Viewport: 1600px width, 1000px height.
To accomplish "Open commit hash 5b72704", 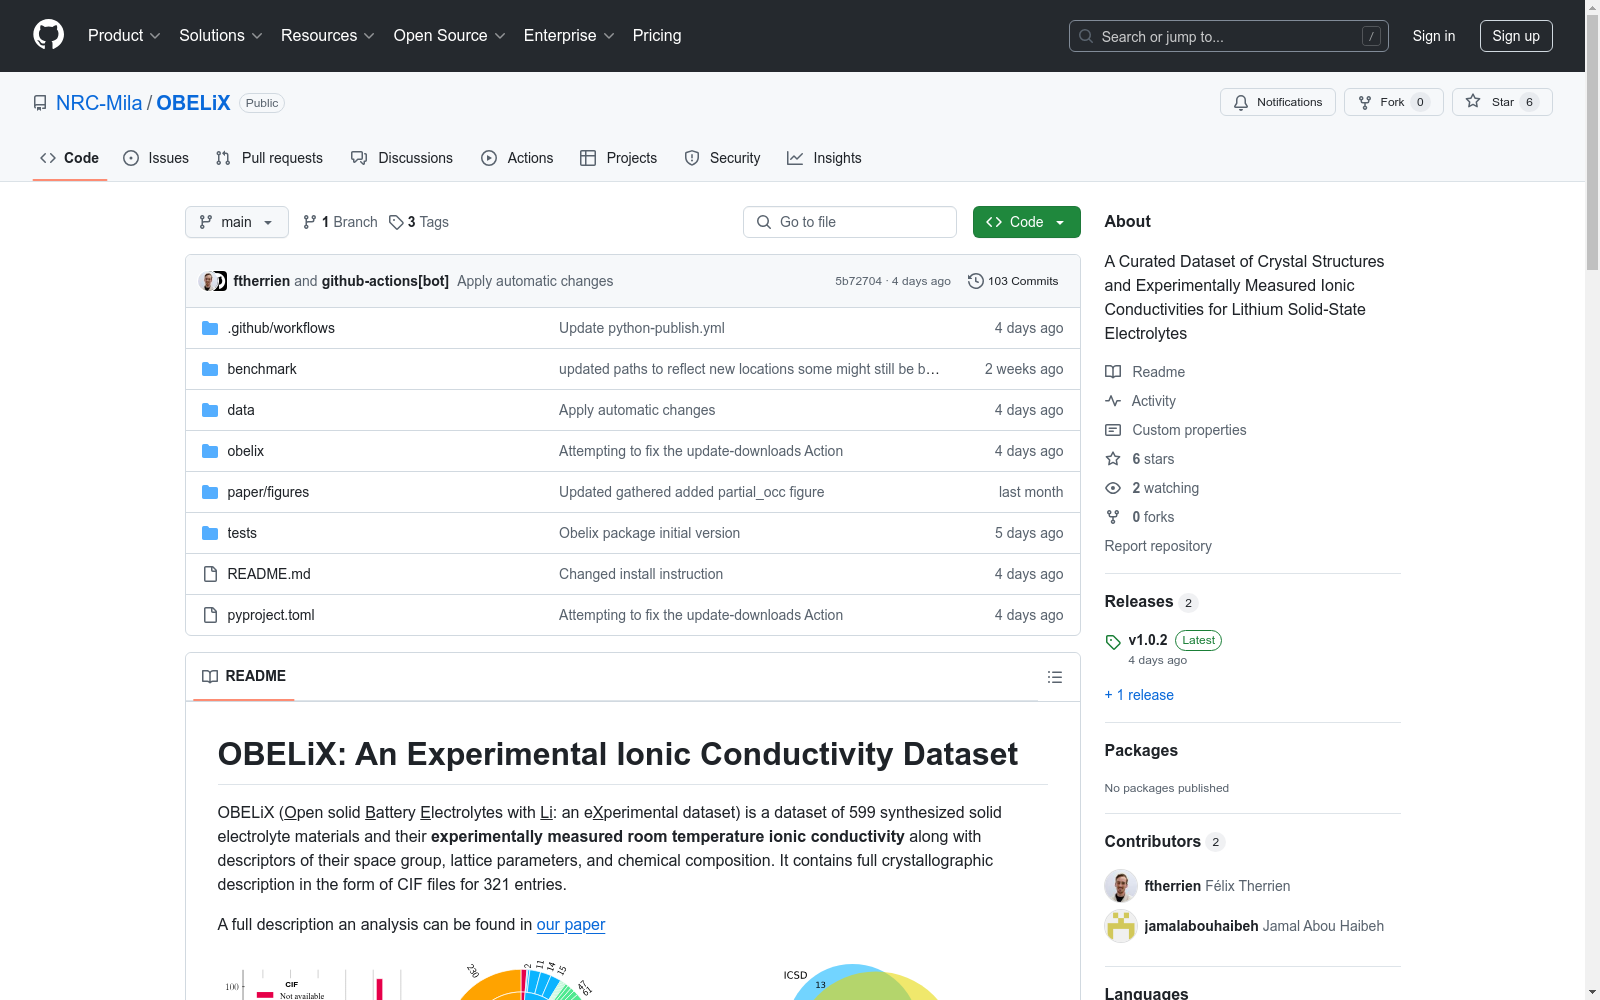I will [x=858, y=281].
